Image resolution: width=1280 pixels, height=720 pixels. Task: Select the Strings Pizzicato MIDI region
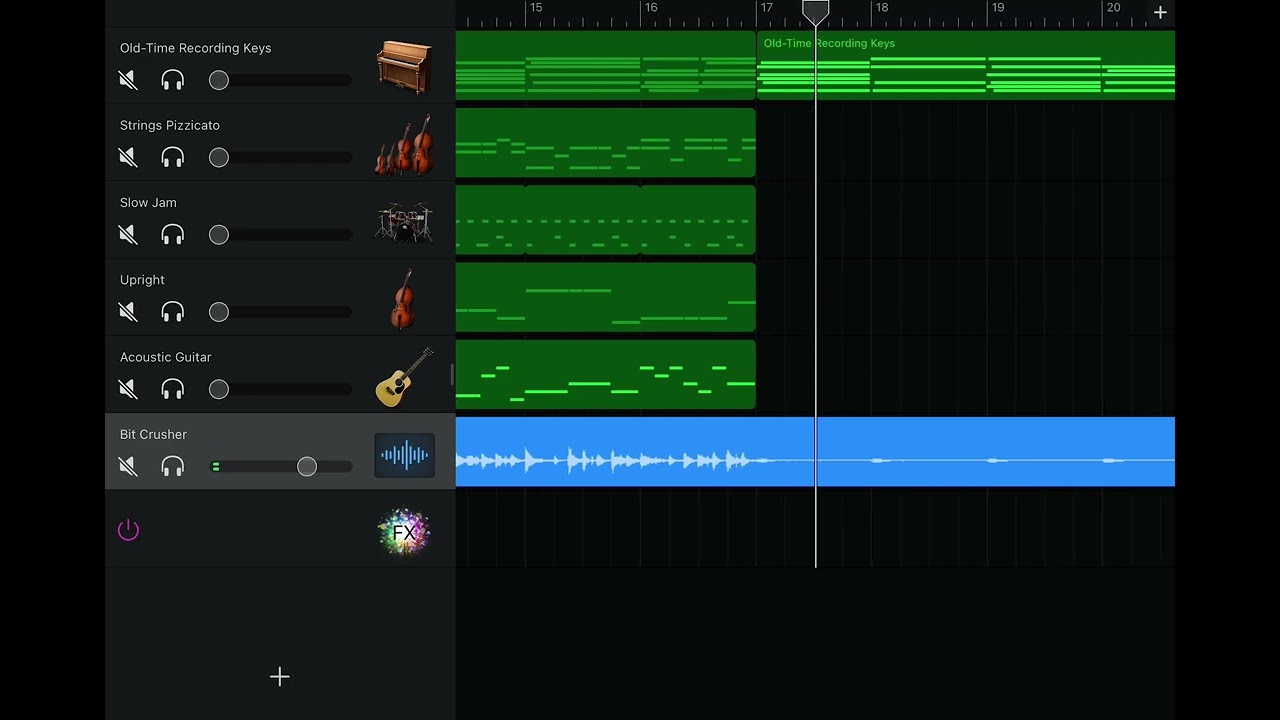606,142
